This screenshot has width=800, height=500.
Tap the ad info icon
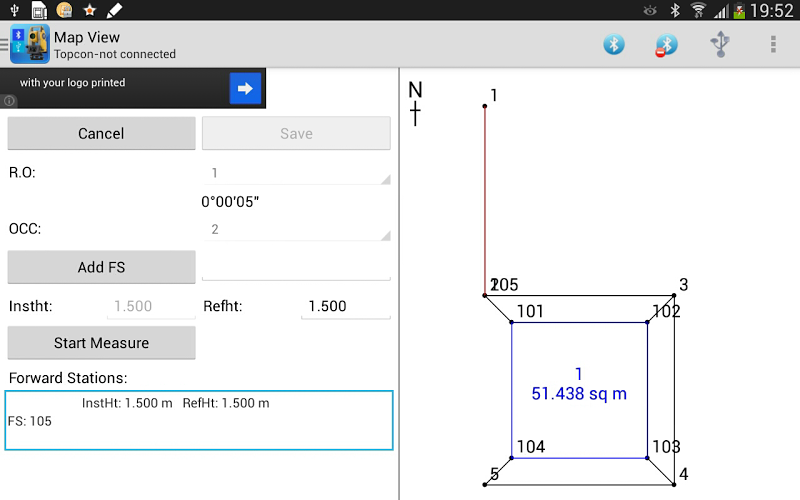coord(8,101)
